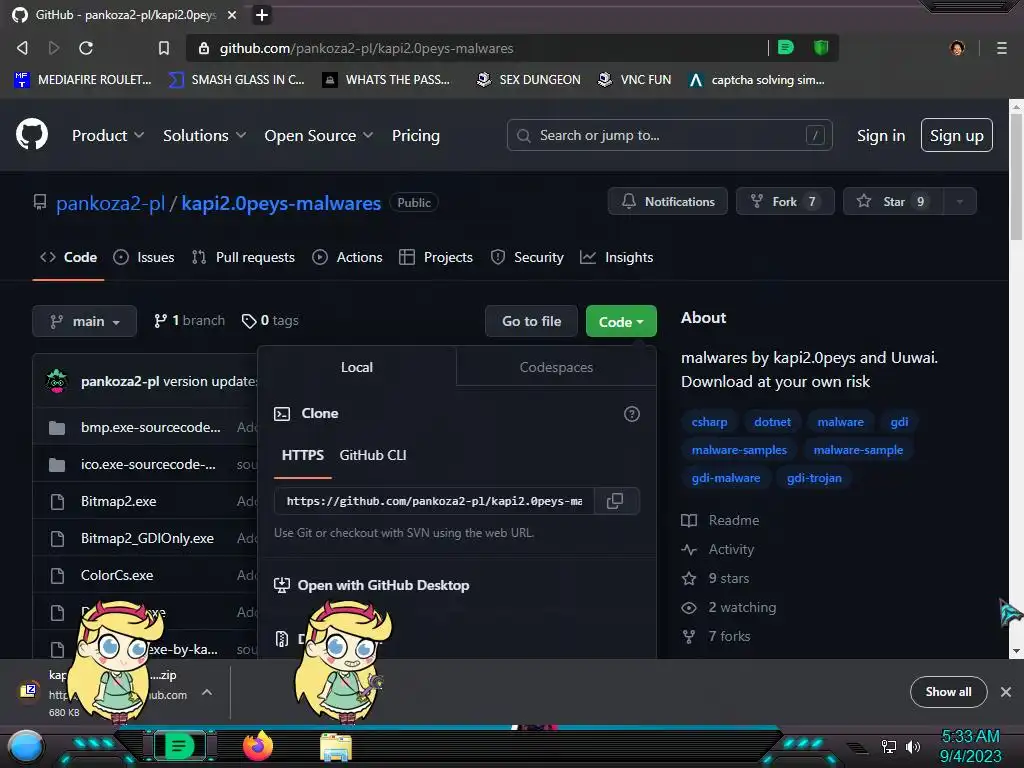Open a new browser tab
1024x768 pixels.
[262, 15]
